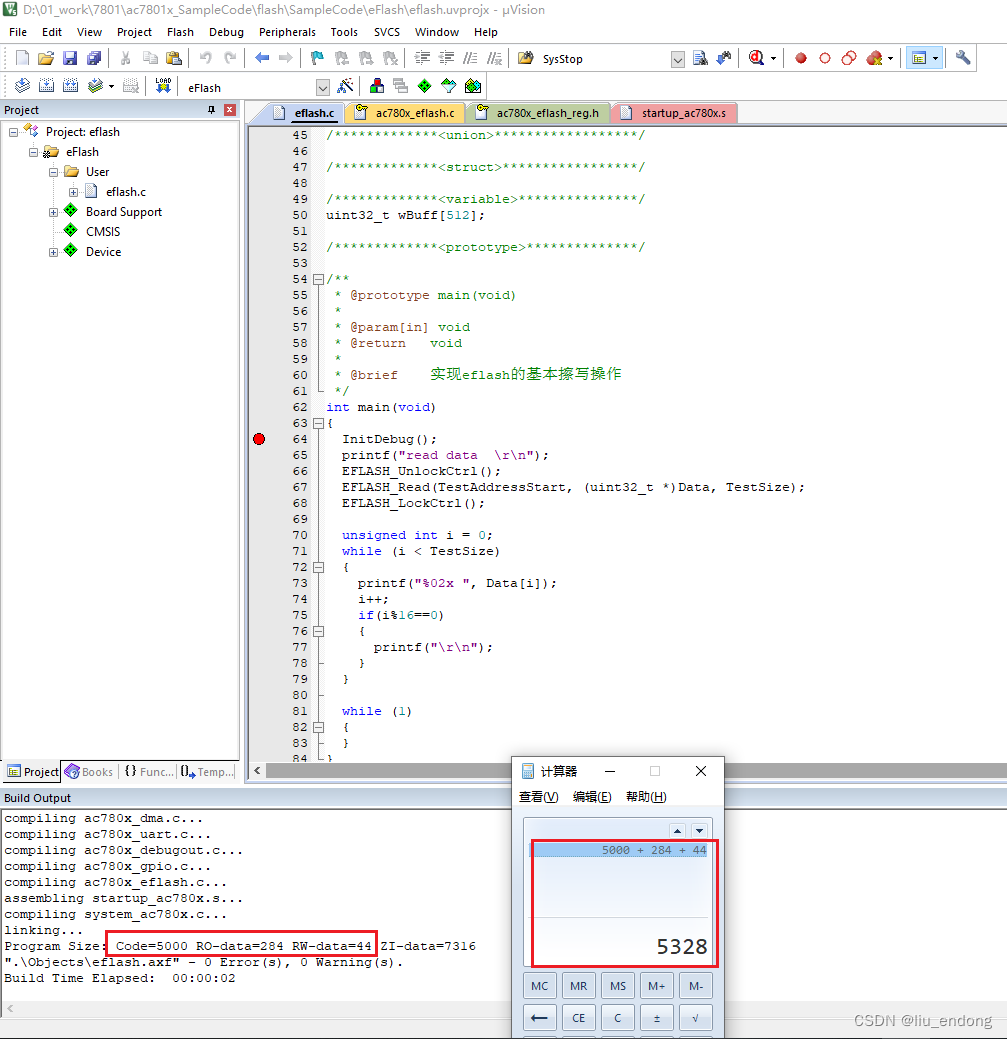Open a file with the folder icon
Image resolution: width=1007 pixels, height=1039 pixels.
click(x=46, y=58)
